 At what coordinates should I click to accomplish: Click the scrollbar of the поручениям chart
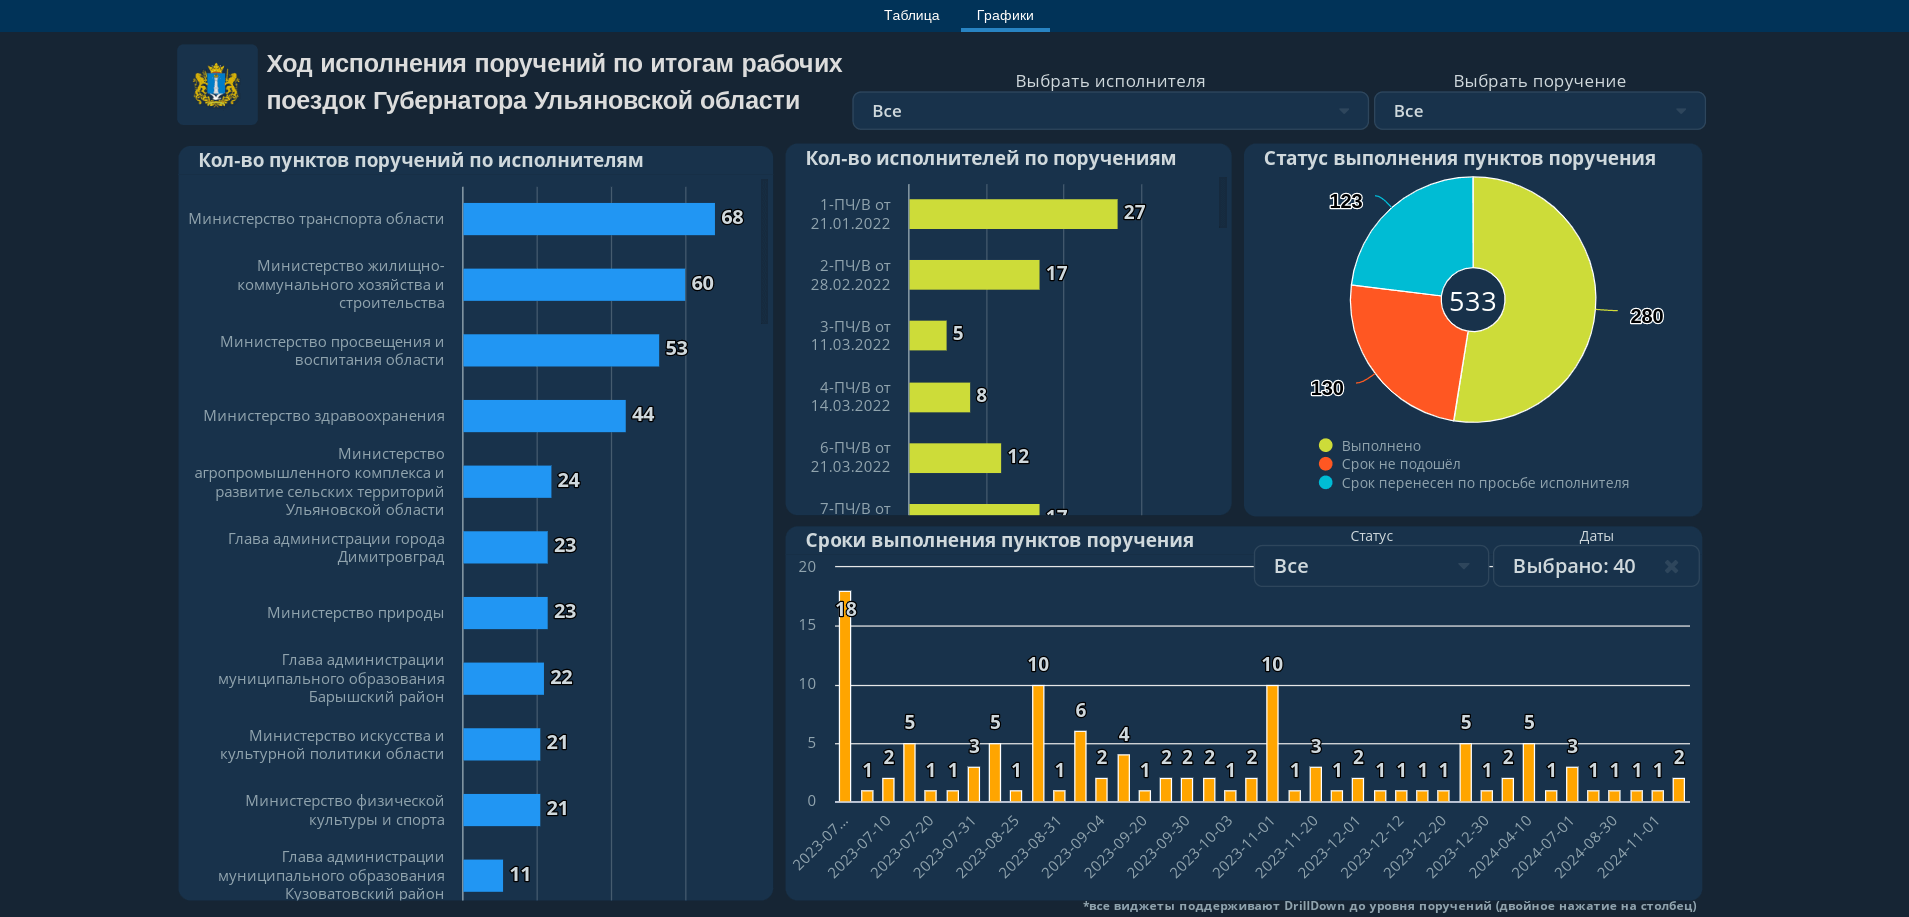pyautogui.click(x=1222, y=203)
